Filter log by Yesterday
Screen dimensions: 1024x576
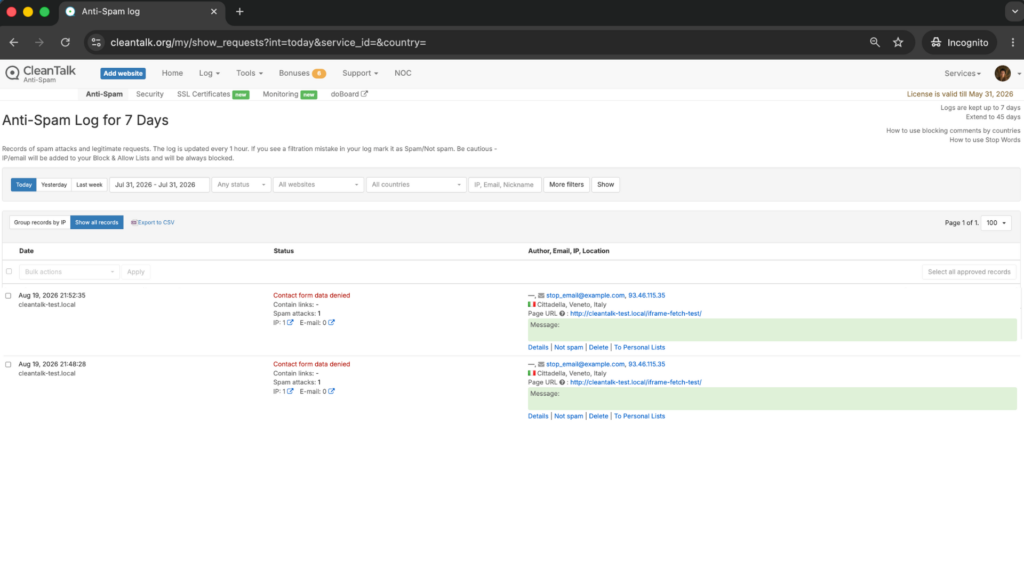tap(54, 185)
